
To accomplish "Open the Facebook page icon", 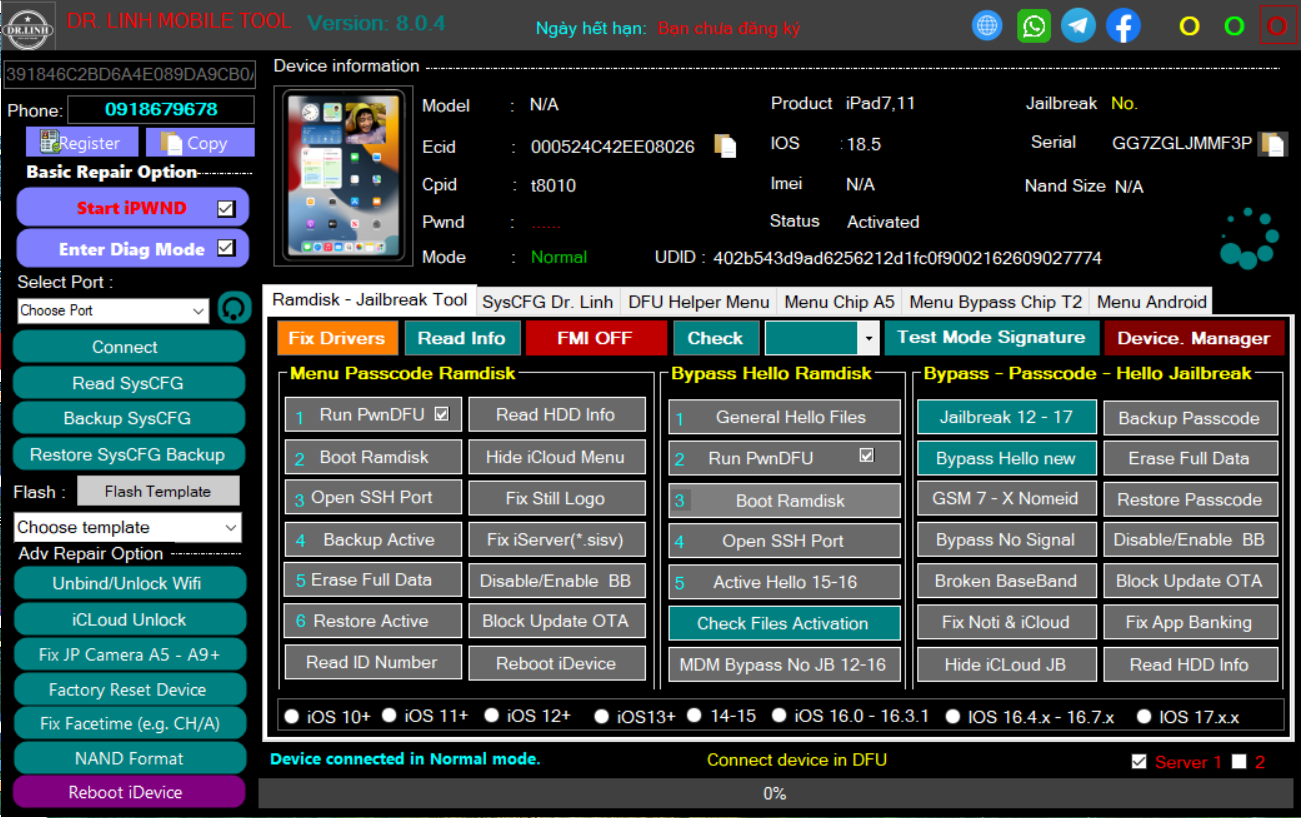I will point(1123,26).
